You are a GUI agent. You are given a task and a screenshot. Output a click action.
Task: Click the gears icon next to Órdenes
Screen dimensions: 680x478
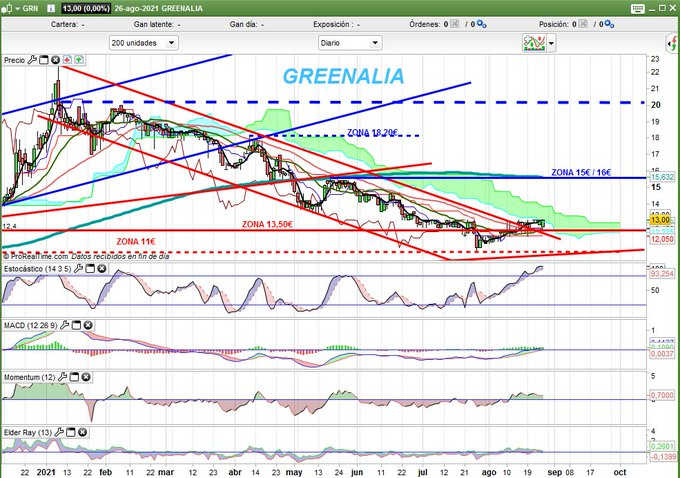[481, 24]
